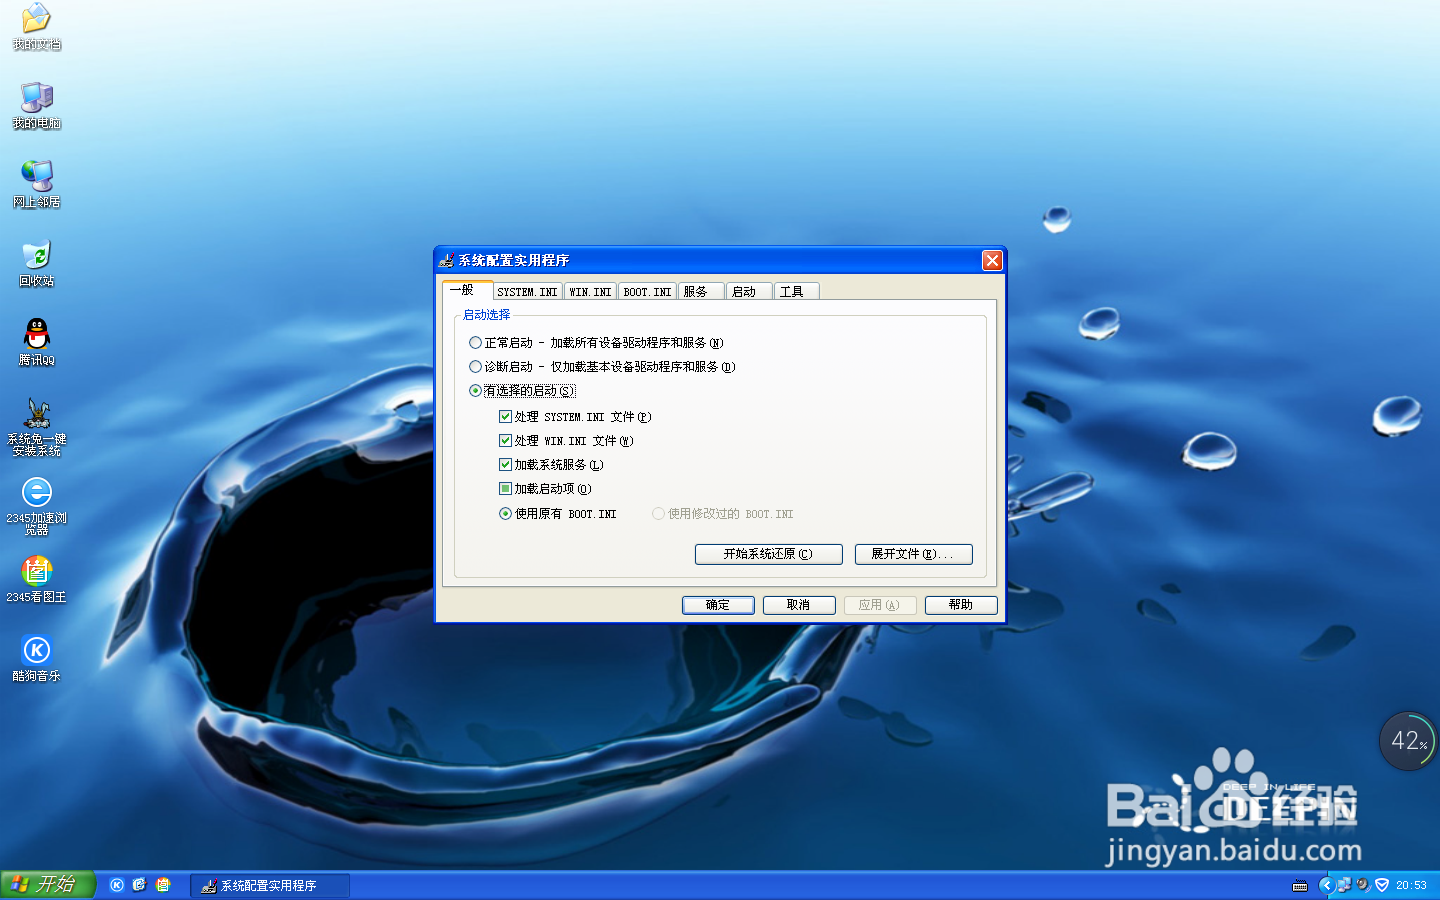Close the 系统配置实用程序 dialog
The height and width of the screenshot is (900, 1440).
click(x=992, y=260)
